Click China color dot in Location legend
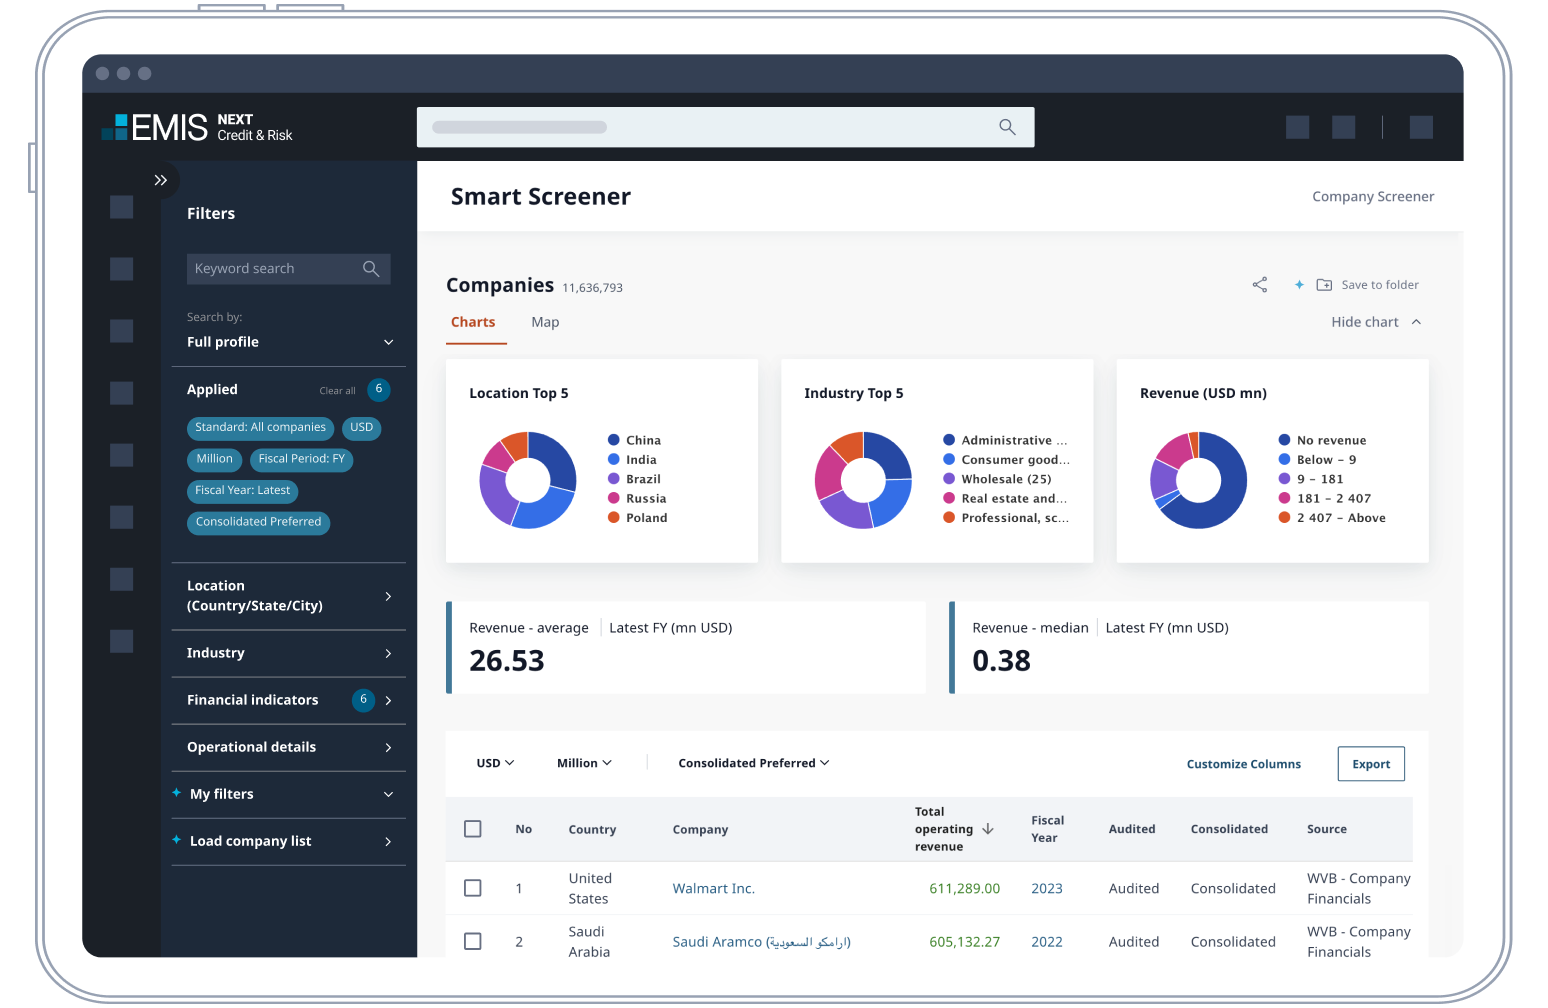The height and width of the screenshot is (1008, 1548). (x=614, y=440)
